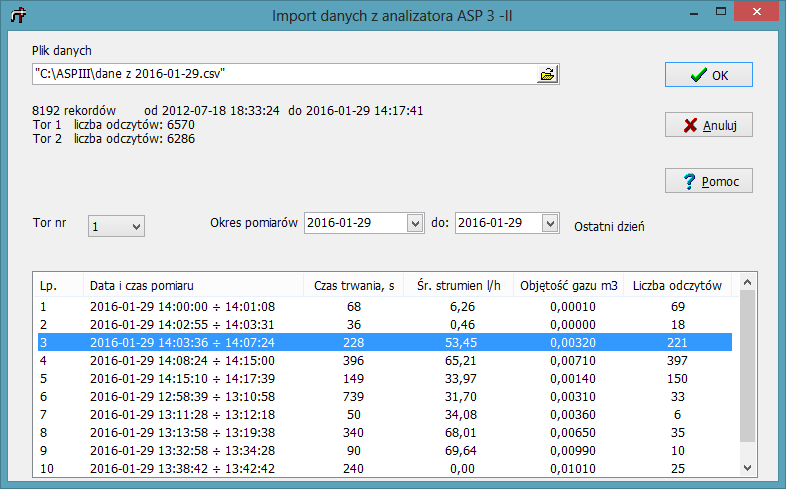Click duration value 396 in row 4
The image size is (786, 489).
pos(353,361)
